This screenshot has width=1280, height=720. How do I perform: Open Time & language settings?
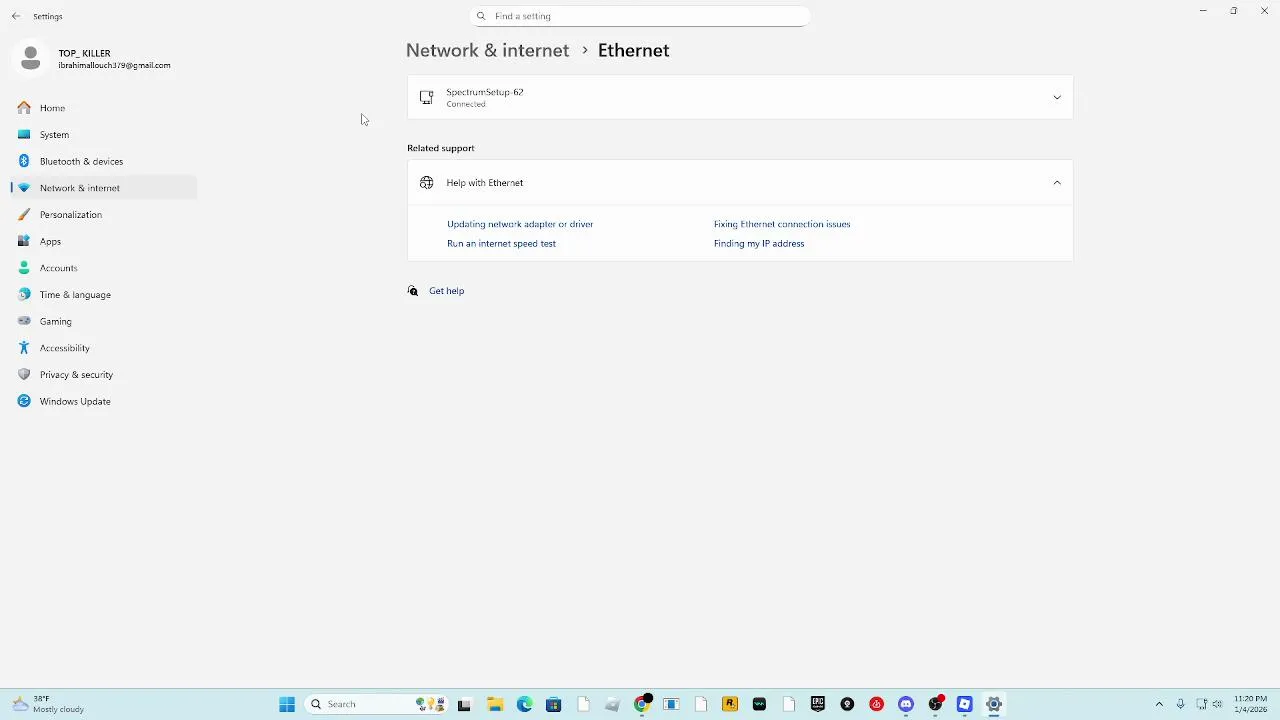104,294
